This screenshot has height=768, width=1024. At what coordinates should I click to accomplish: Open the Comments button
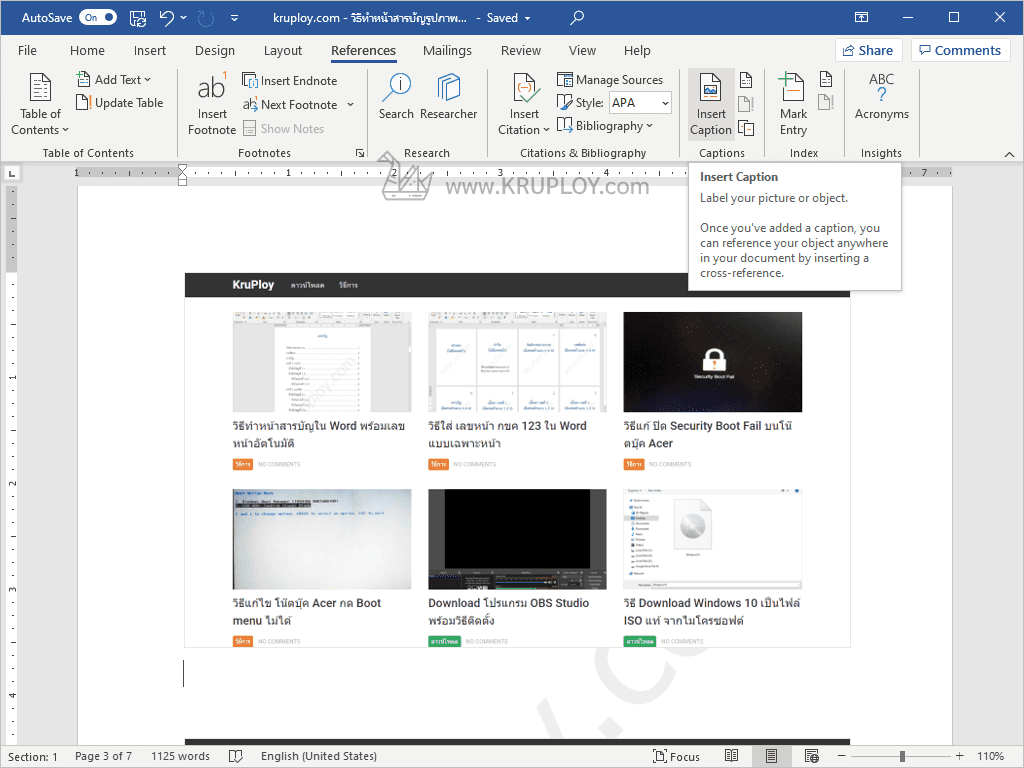[x=960, y=50]
